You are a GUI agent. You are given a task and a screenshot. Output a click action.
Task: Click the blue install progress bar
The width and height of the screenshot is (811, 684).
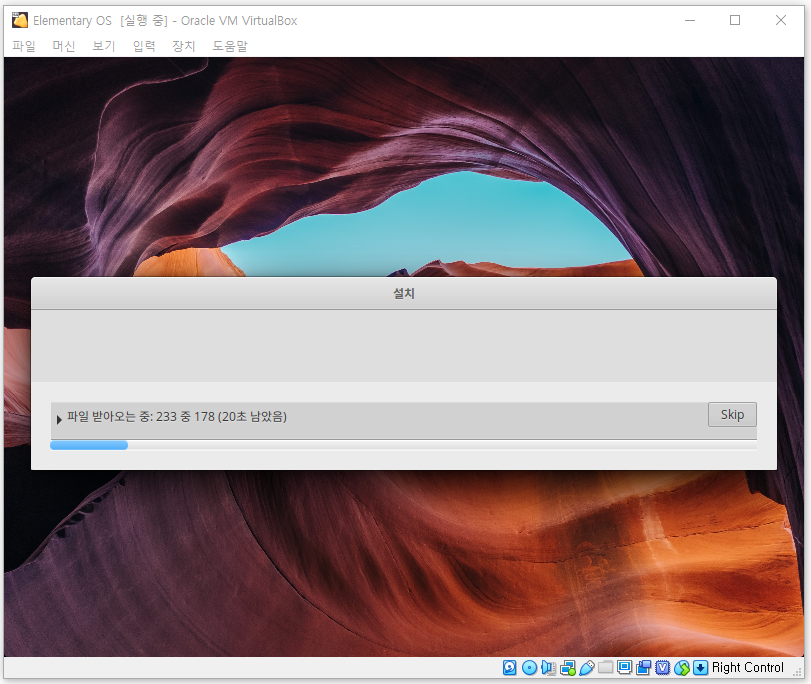tap(89, 445)
